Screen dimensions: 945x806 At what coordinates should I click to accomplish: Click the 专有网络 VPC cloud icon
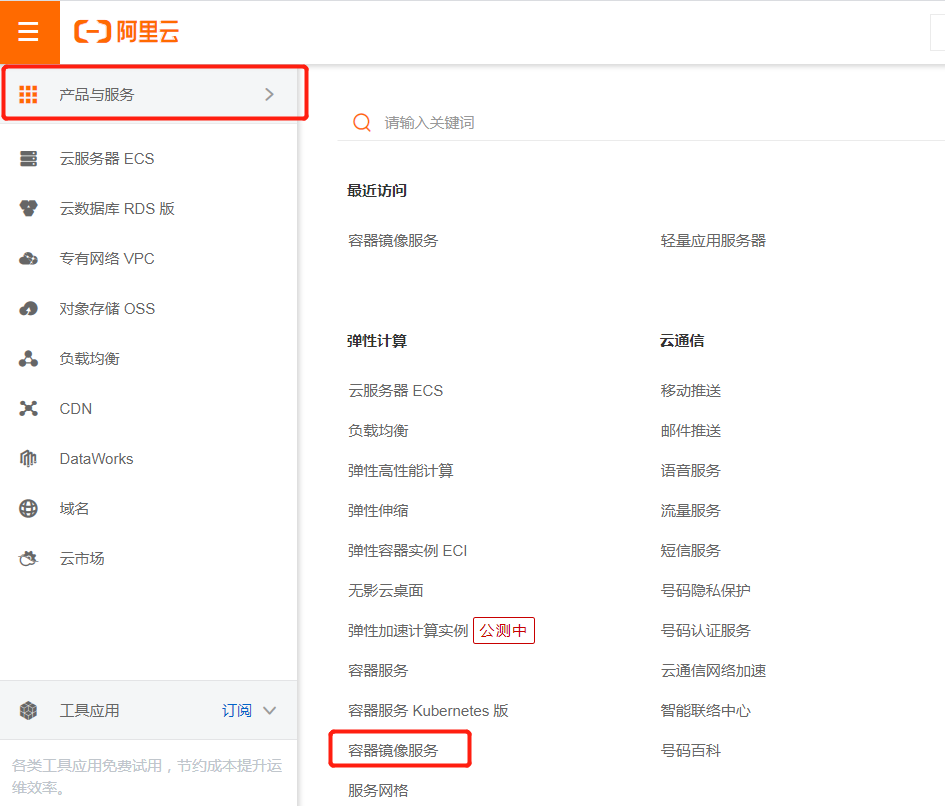(x=28, y=258)
